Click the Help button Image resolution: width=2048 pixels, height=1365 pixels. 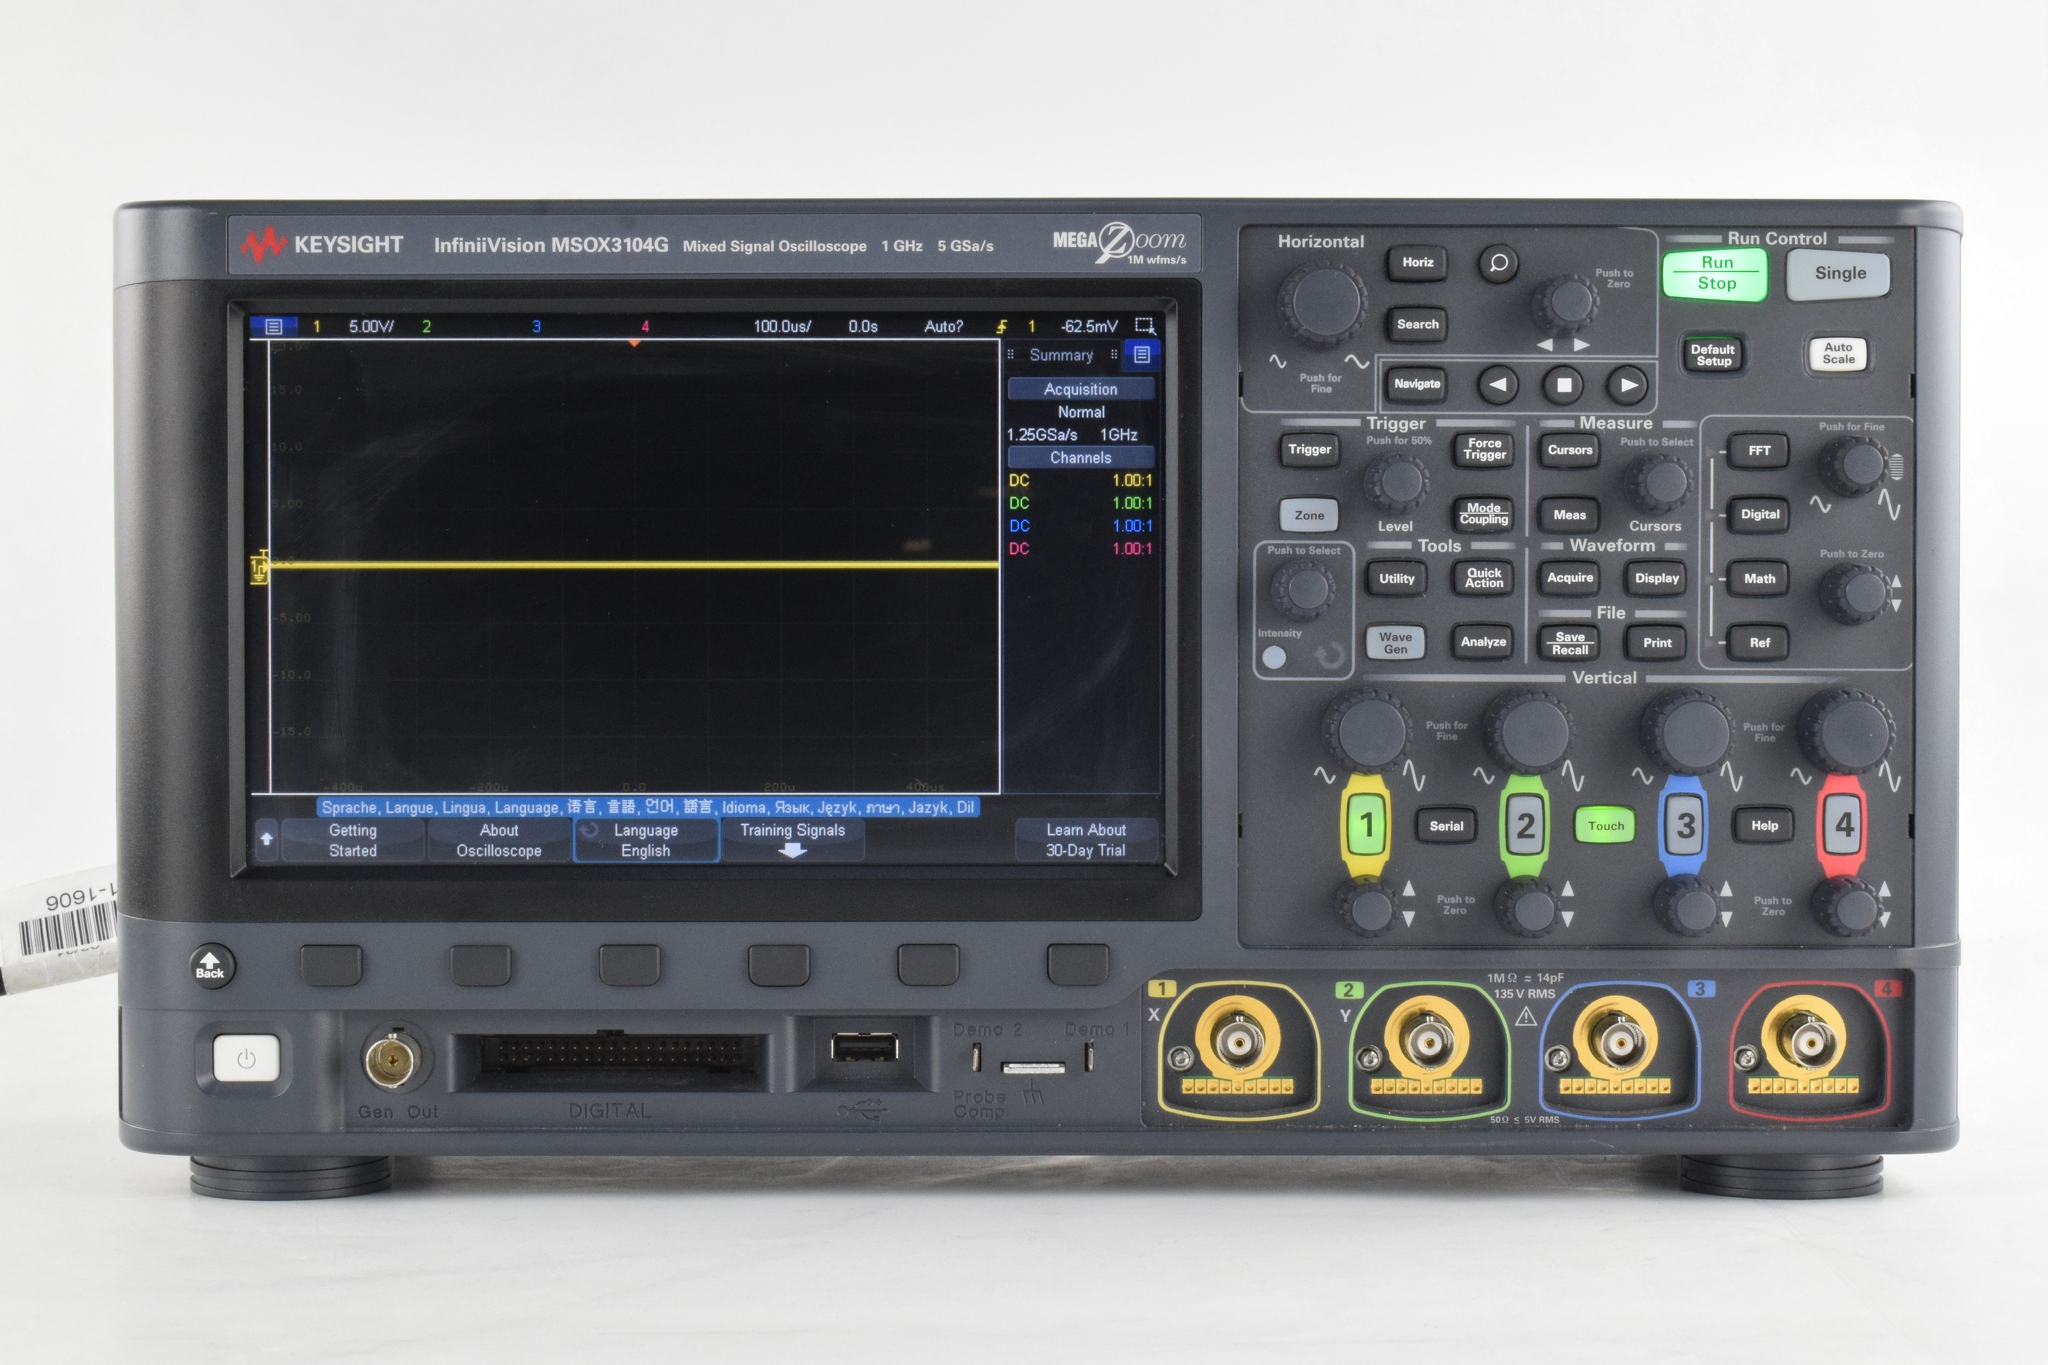1764,825
